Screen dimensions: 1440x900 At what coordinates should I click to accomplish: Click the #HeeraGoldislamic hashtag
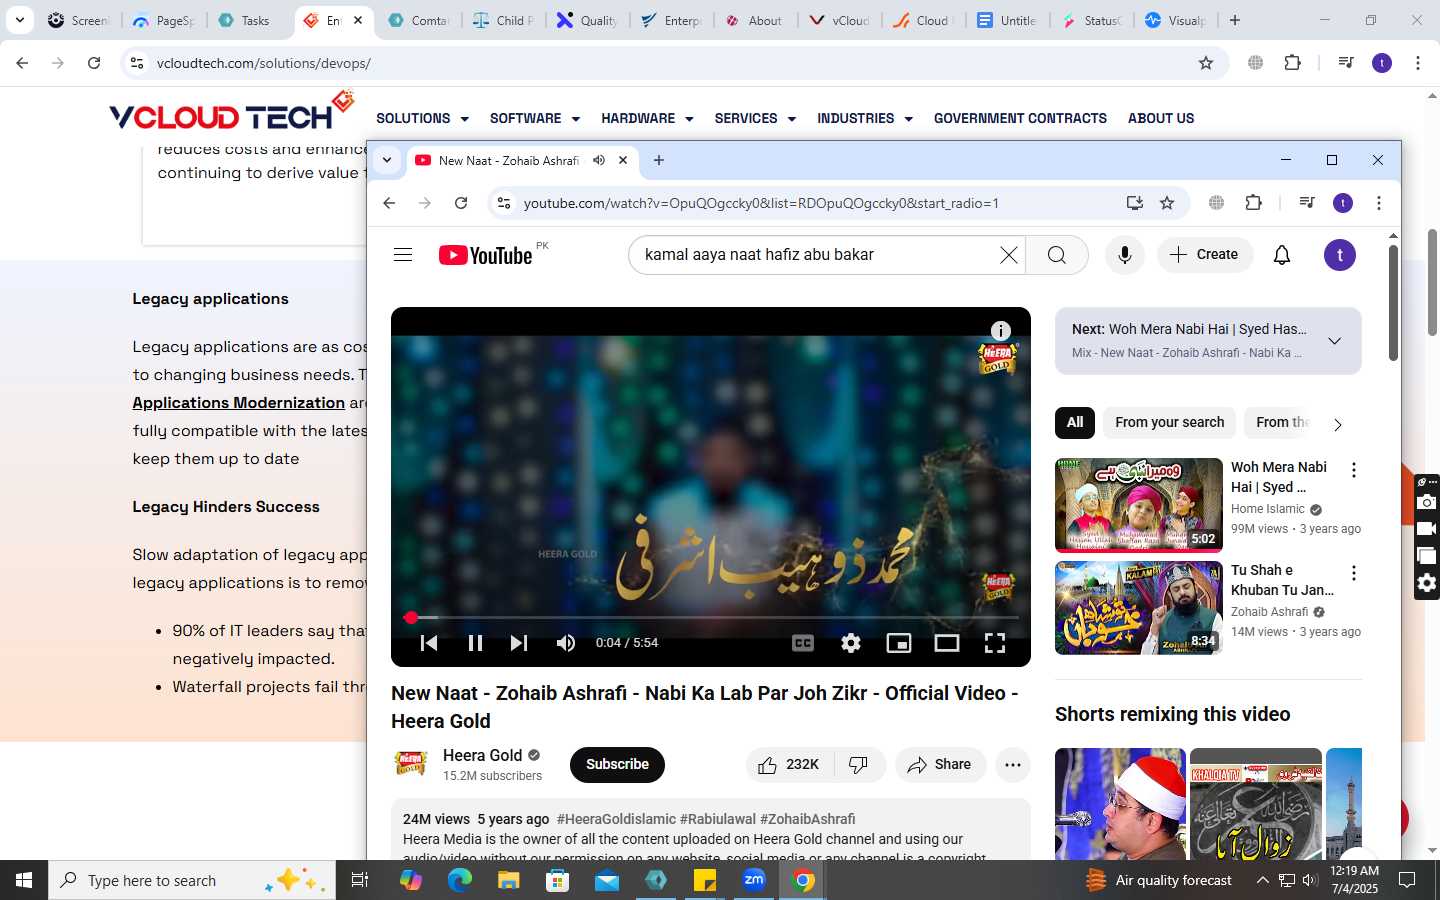coord(616,819)
